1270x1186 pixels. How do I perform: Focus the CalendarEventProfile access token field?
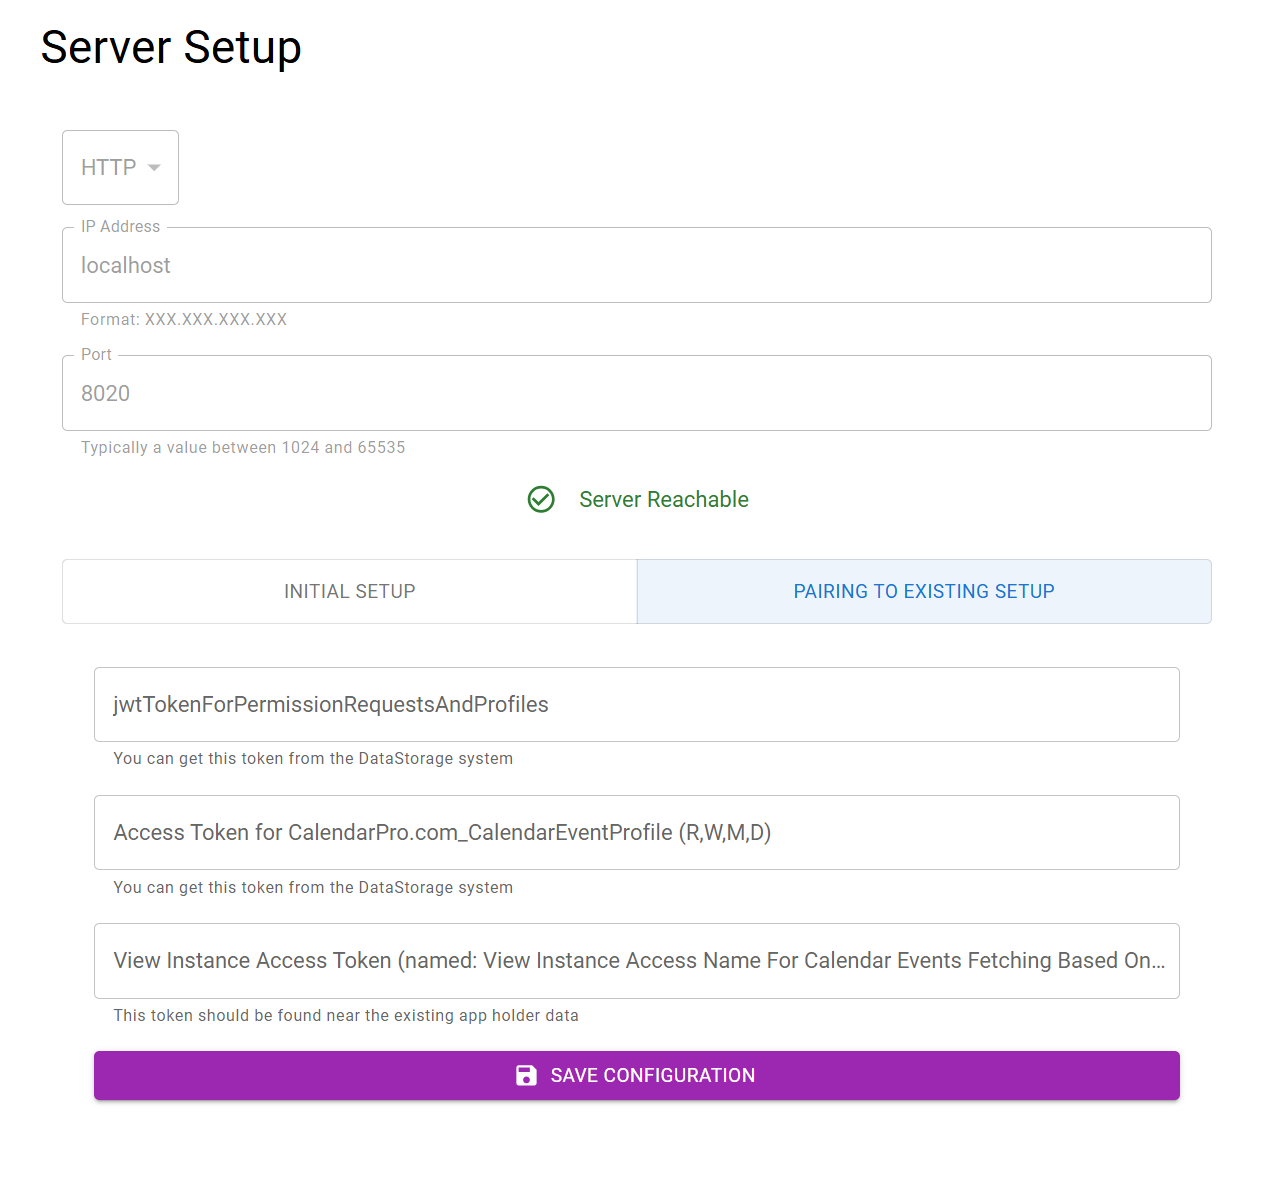click(x=636, y=832)
